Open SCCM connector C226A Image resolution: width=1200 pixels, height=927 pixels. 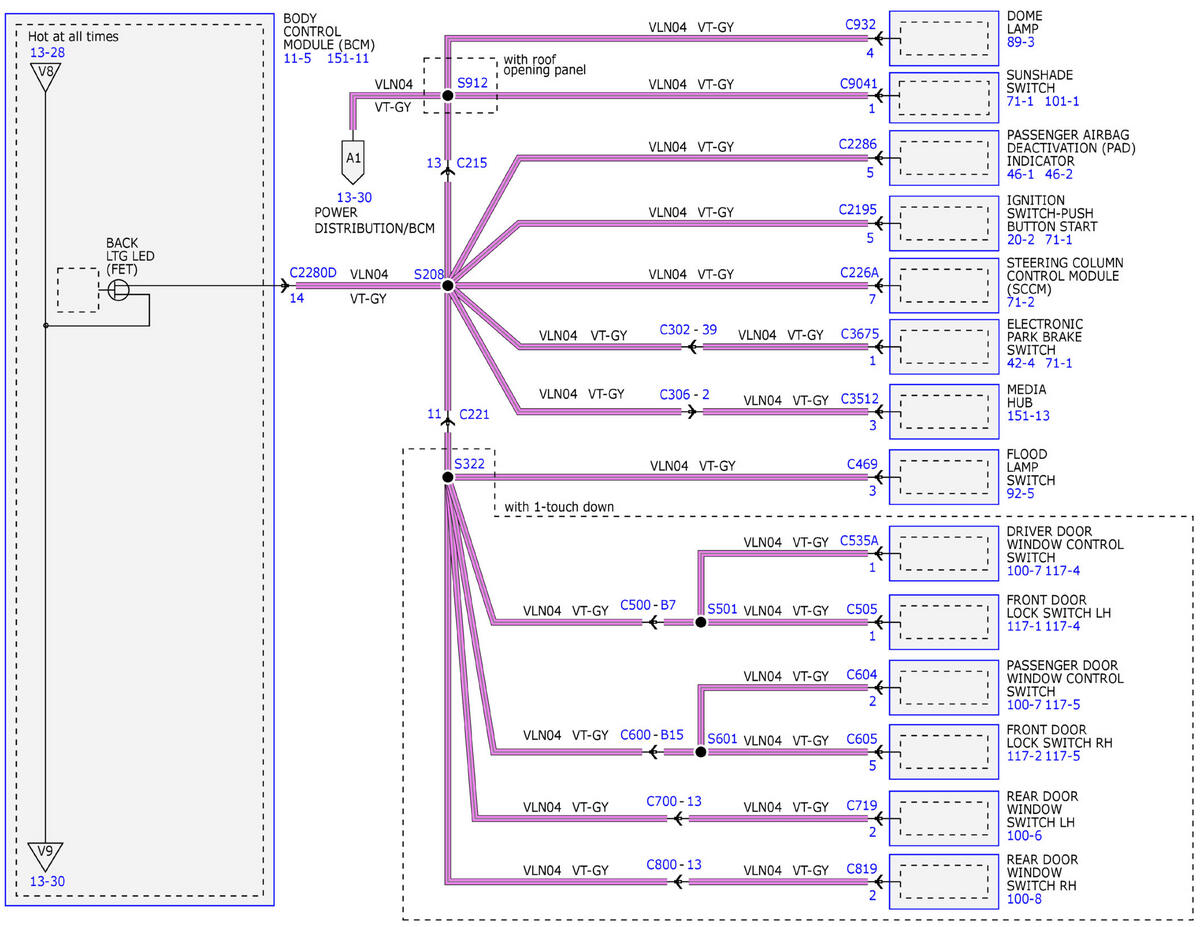860,273
